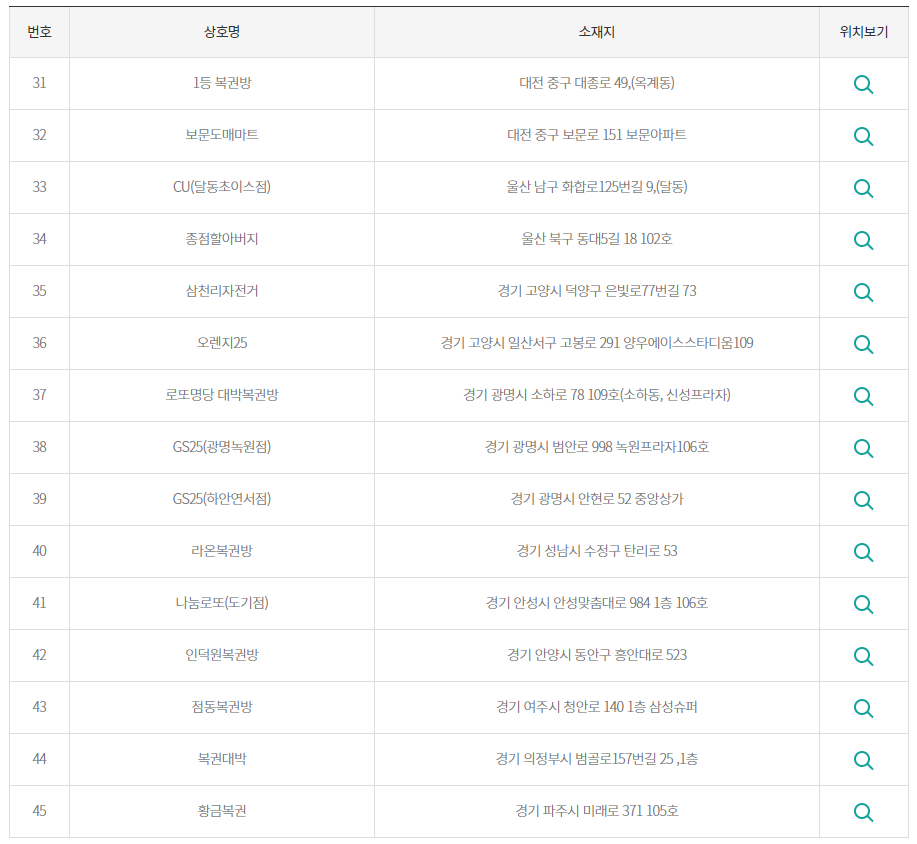Click address 울산 북구 동대5길 18 102호

click(x=597, y=239)
